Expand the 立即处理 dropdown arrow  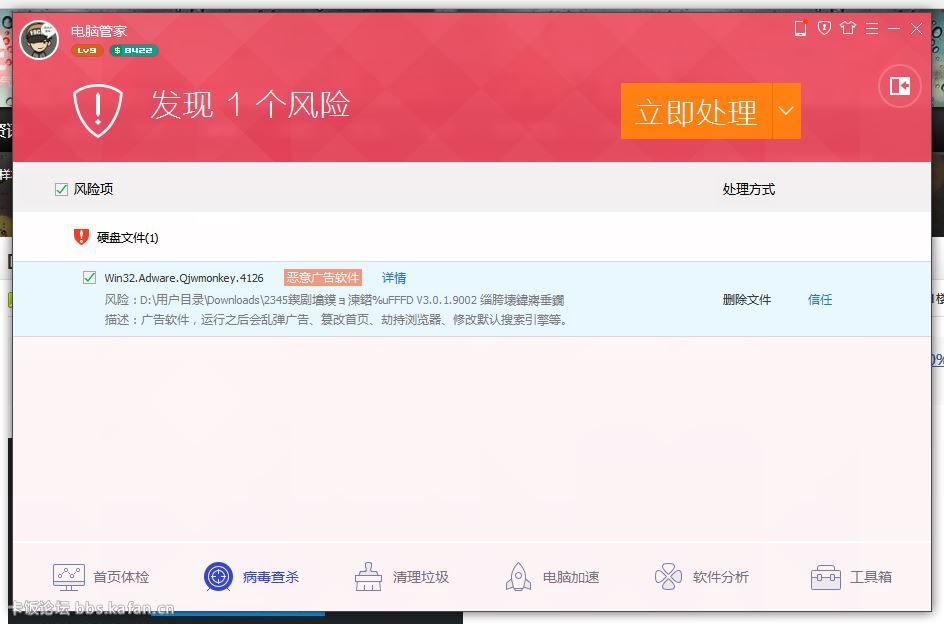(x=786, y=111)
